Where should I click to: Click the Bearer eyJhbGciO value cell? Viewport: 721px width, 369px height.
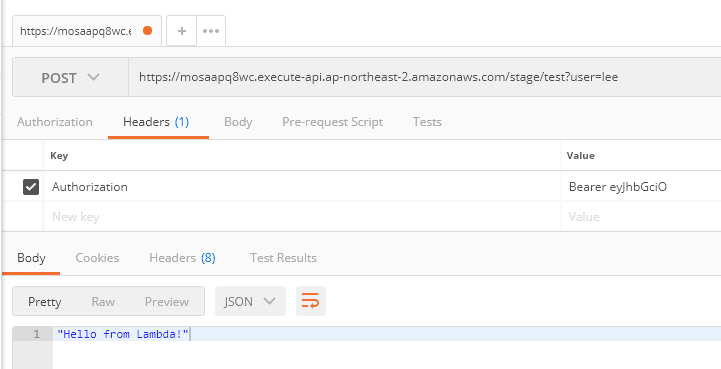pyautogui.click(x=641, y=187)
